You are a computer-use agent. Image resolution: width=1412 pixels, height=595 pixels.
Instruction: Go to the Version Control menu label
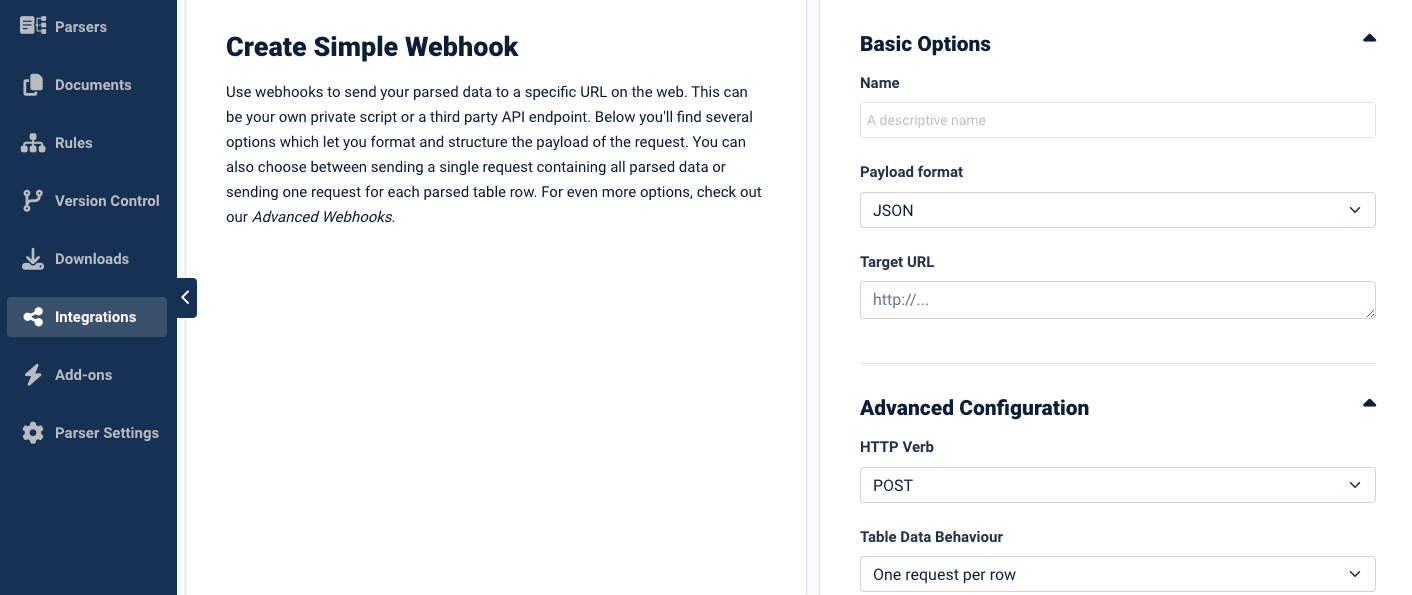(x=107, y=201)
